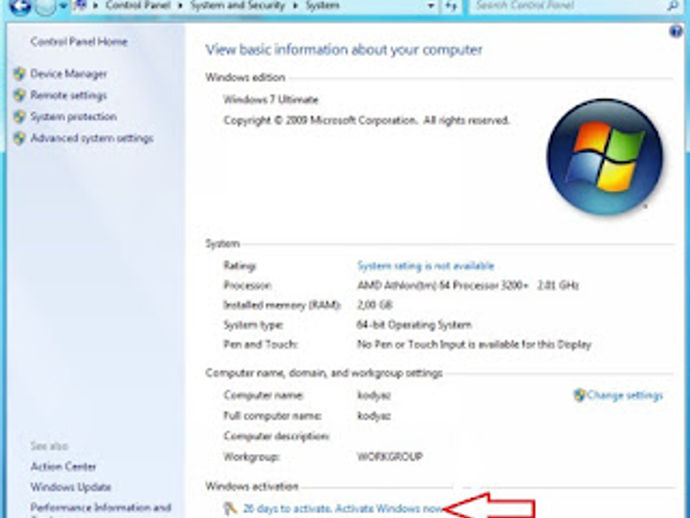
Task: Click '64-bit Operating System' text
Action: tap(414, 325)
